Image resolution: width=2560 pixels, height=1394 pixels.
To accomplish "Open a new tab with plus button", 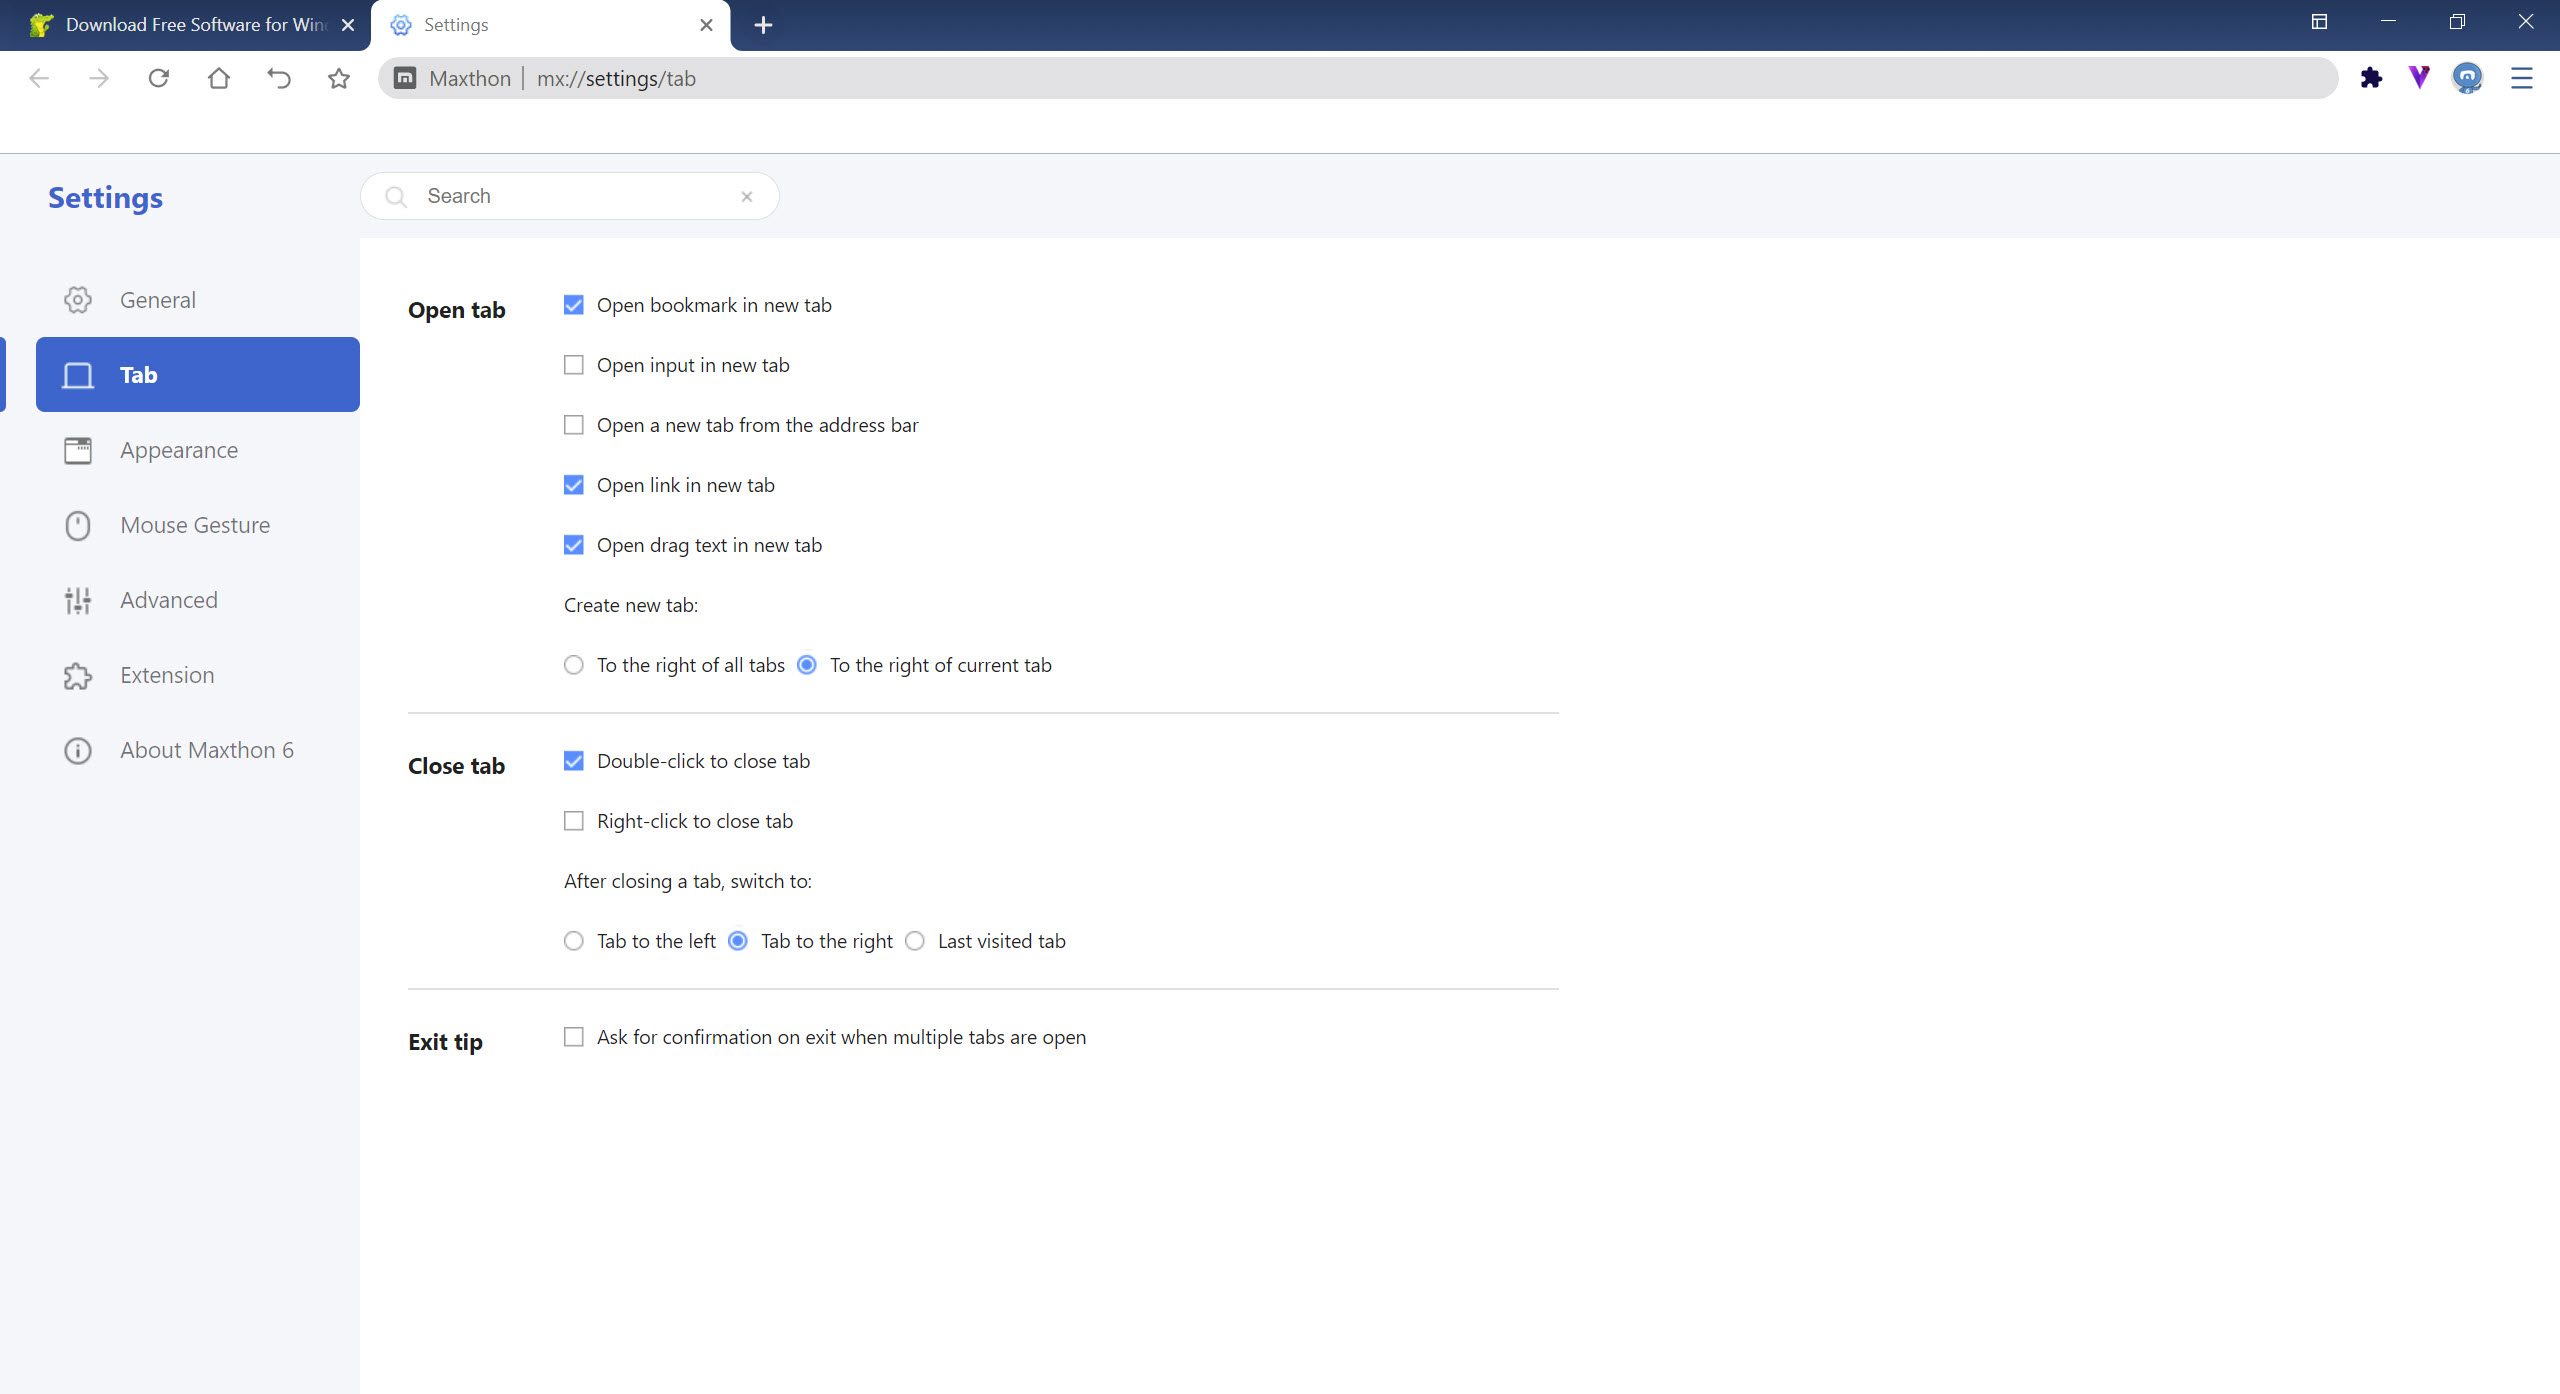I will coord(763,25).
